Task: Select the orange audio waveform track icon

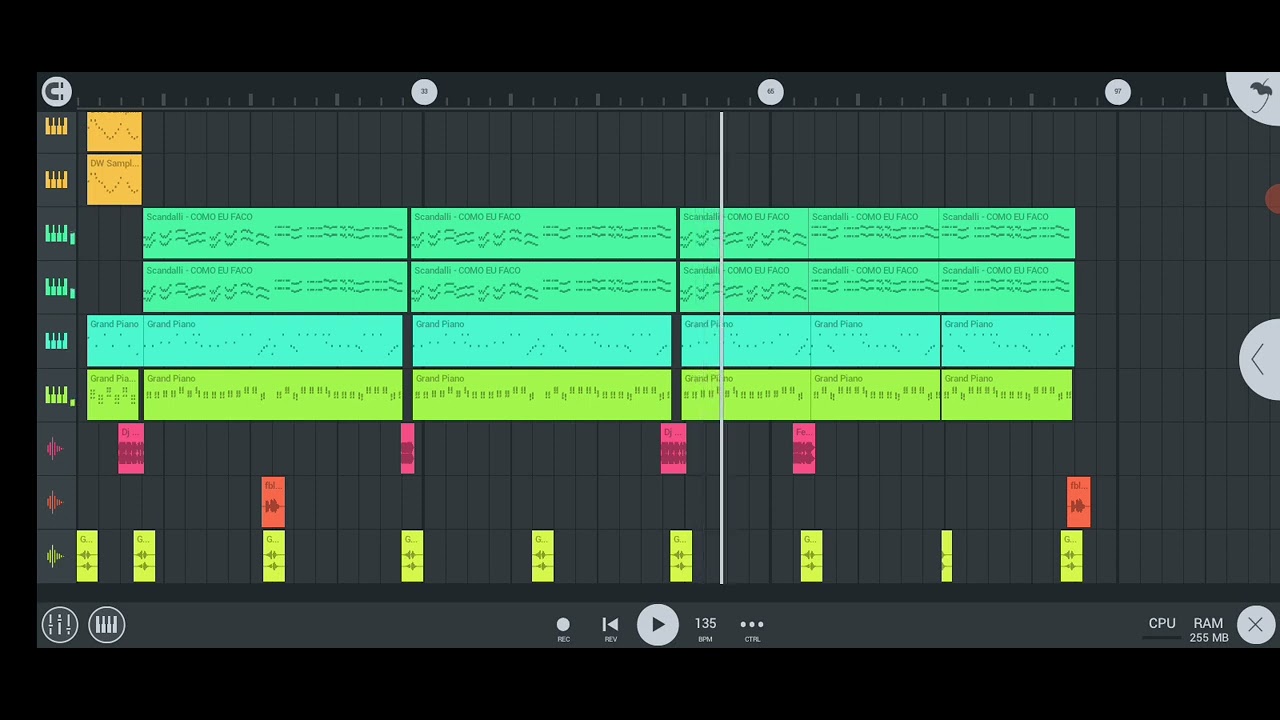Action: [55, 503]
